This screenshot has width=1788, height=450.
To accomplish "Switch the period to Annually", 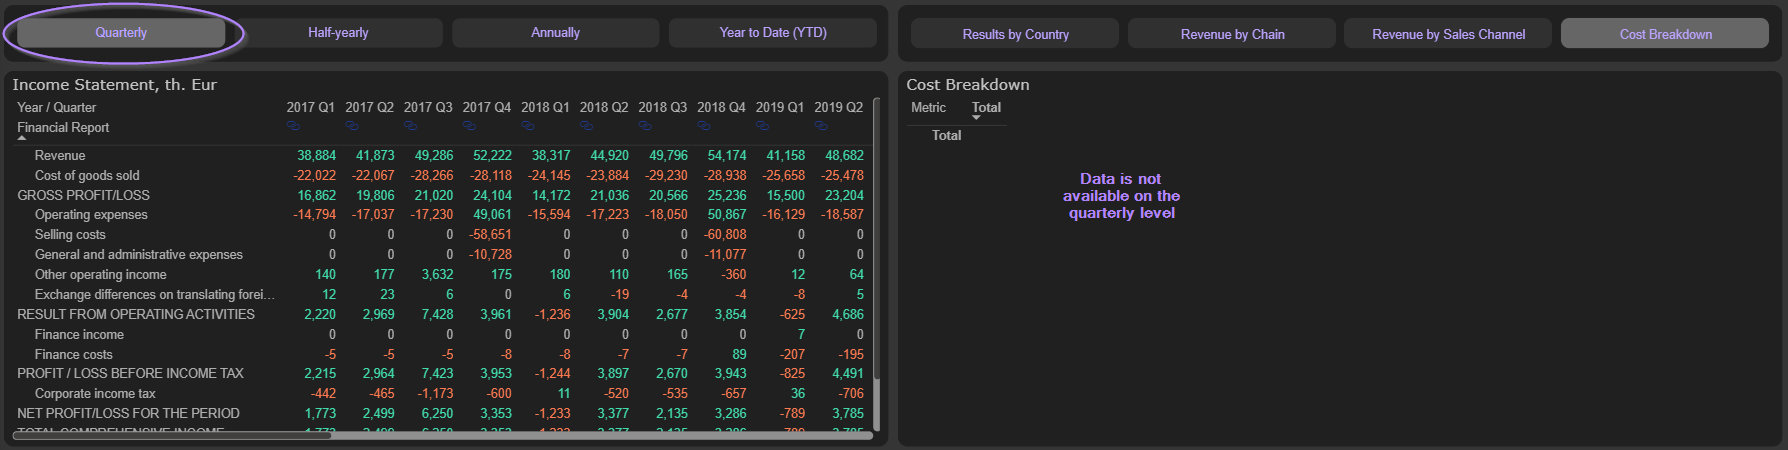I will (555, 33).
